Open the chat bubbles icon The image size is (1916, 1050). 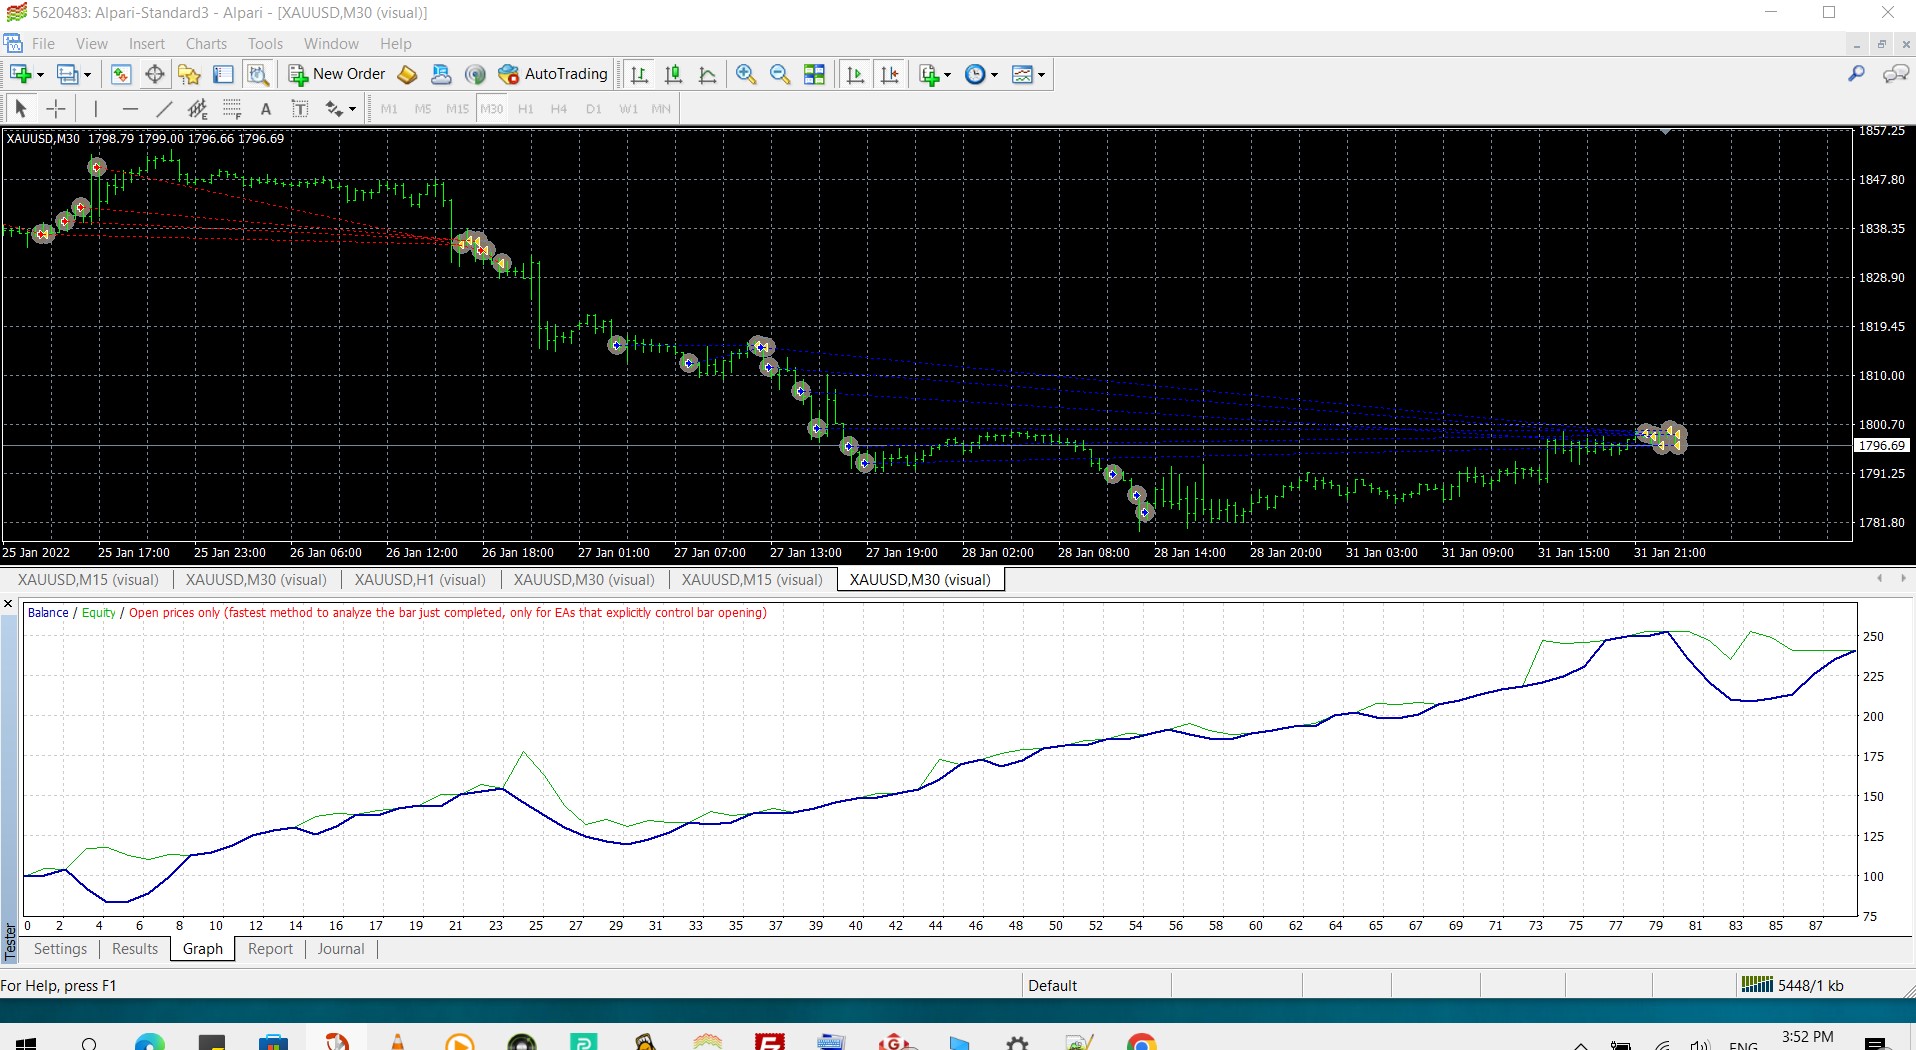pyautogui.click(x=1895, y=74)
